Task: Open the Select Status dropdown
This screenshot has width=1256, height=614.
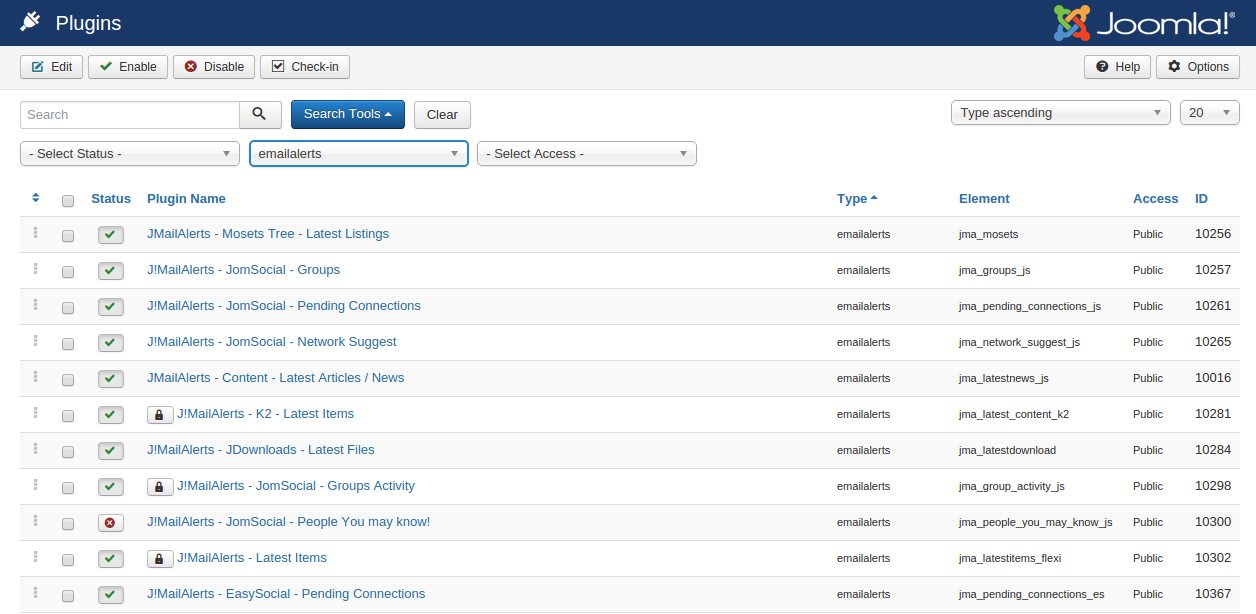Action: pyautogui.click(x=130, y=154)
